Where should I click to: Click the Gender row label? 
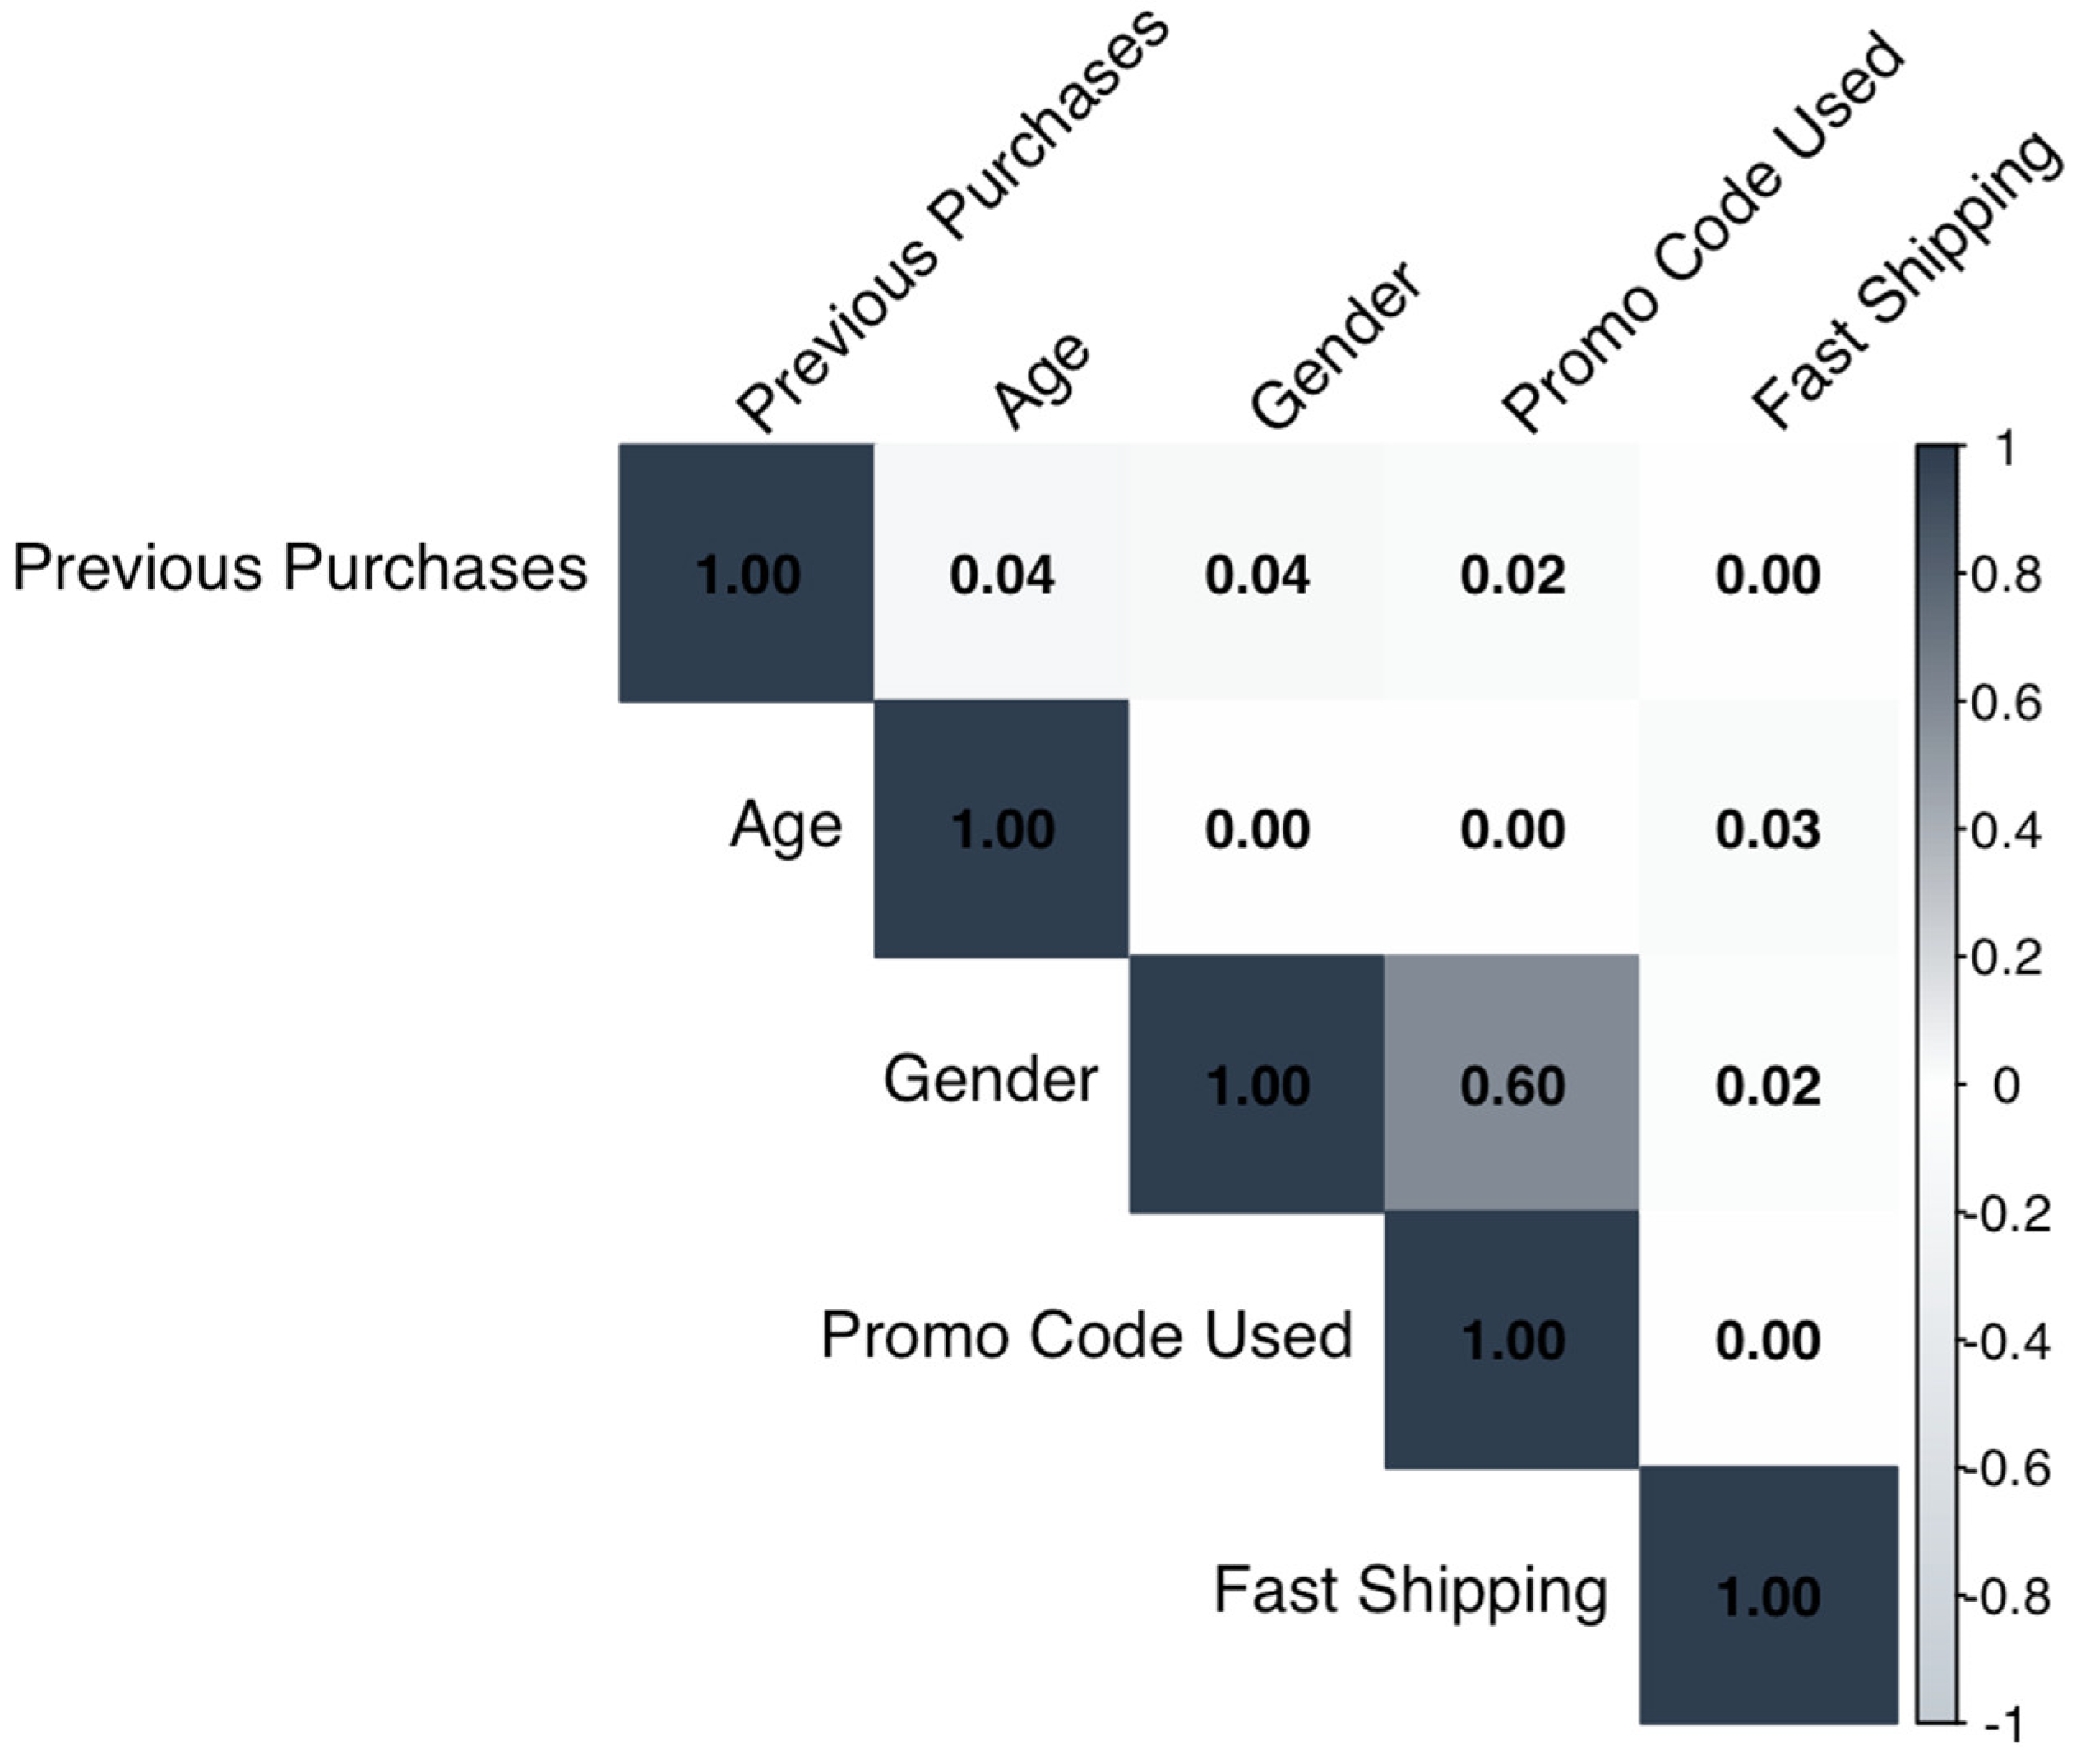[990, 1080]
